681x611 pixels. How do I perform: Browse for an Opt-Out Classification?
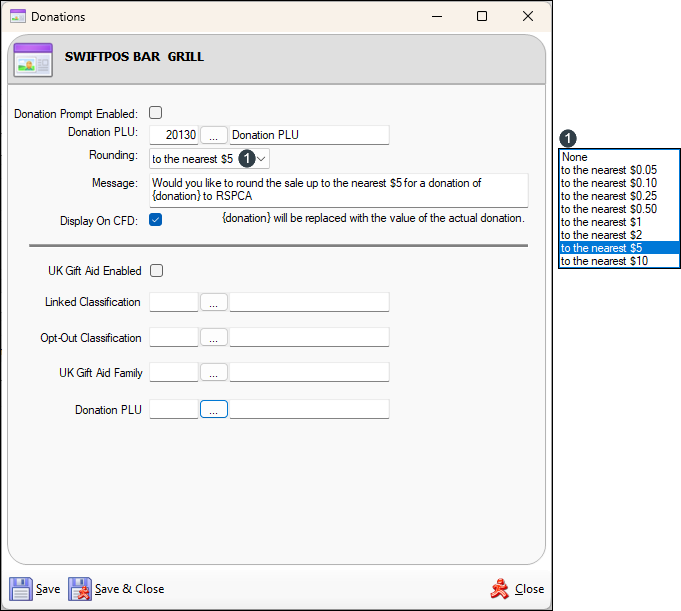[214, 338]
